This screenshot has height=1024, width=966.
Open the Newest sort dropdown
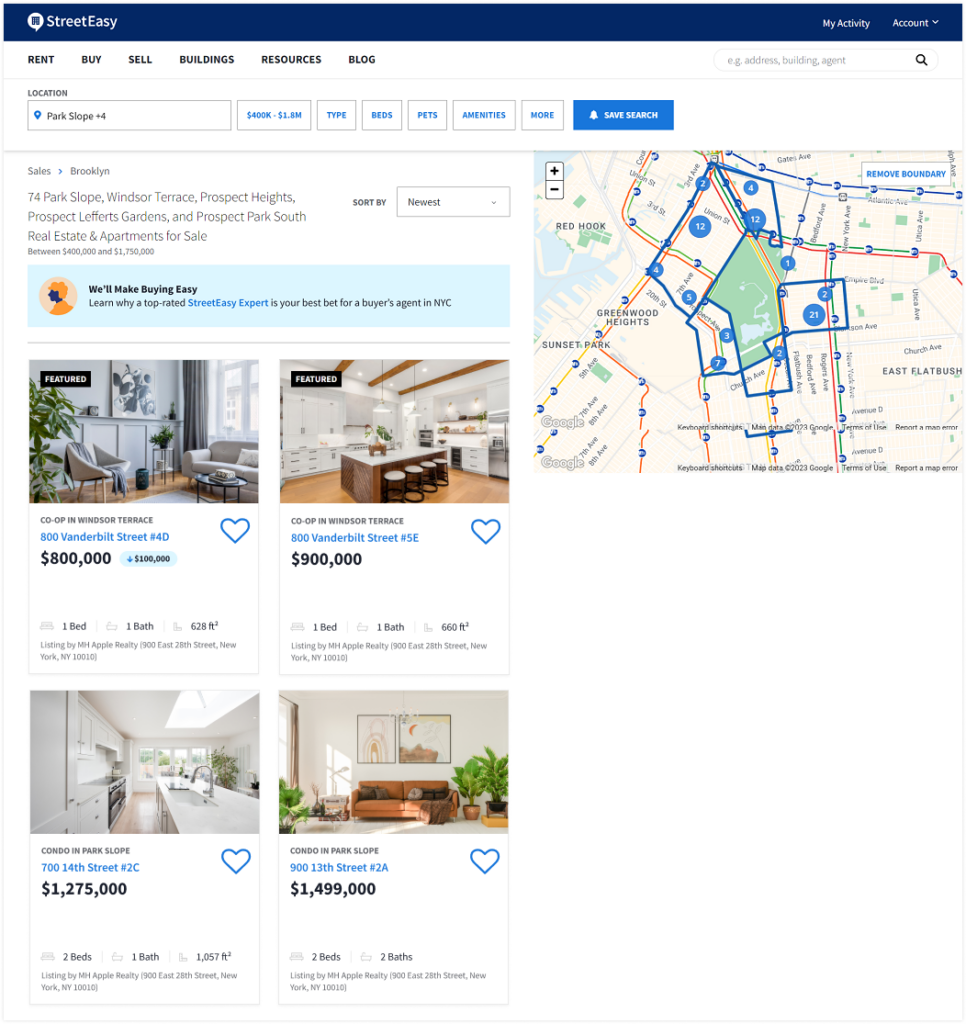click(x=453, y=201)
